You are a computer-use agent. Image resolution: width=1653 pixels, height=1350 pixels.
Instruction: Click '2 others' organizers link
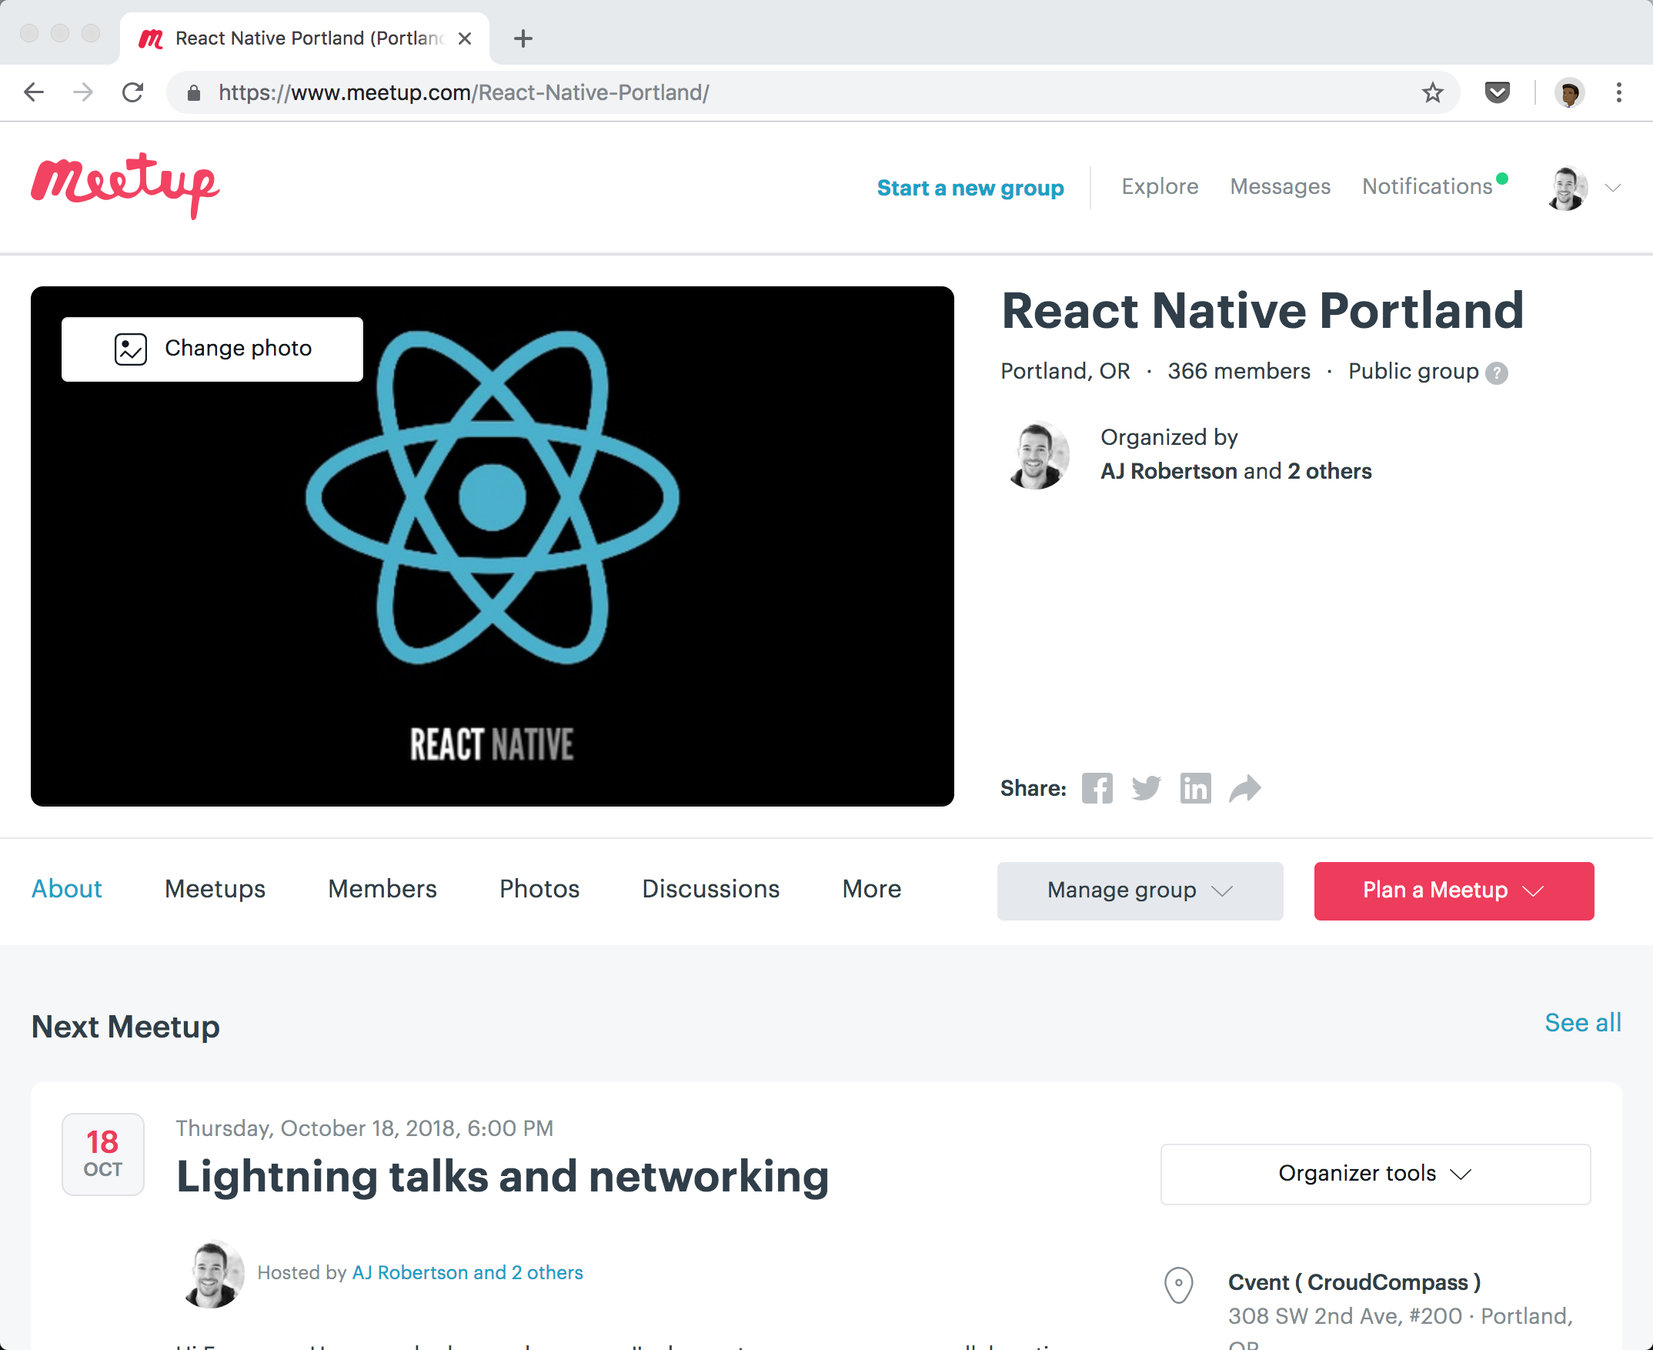click(x=1329, y=471)
